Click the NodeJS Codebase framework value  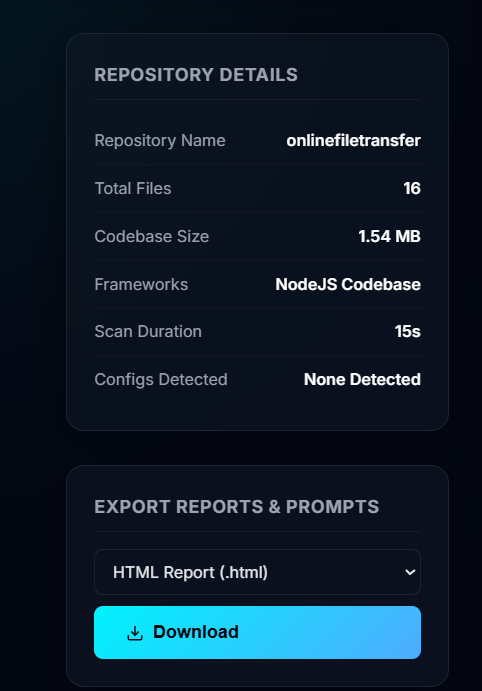coord(348,284)
